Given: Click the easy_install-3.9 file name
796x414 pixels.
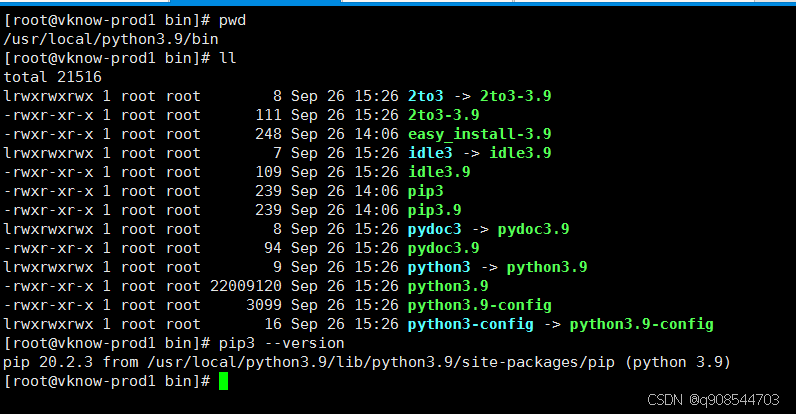Looking at the screenshot, I should [x=479, y=134].
